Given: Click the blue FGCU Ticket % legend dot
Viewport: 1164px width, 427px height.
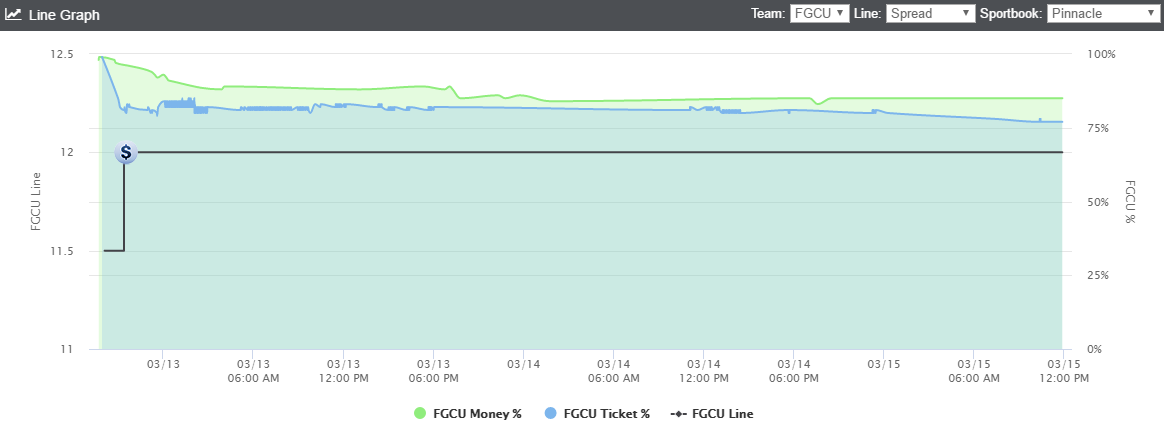Looking at the screenshot, I should [x=550, y=414].
